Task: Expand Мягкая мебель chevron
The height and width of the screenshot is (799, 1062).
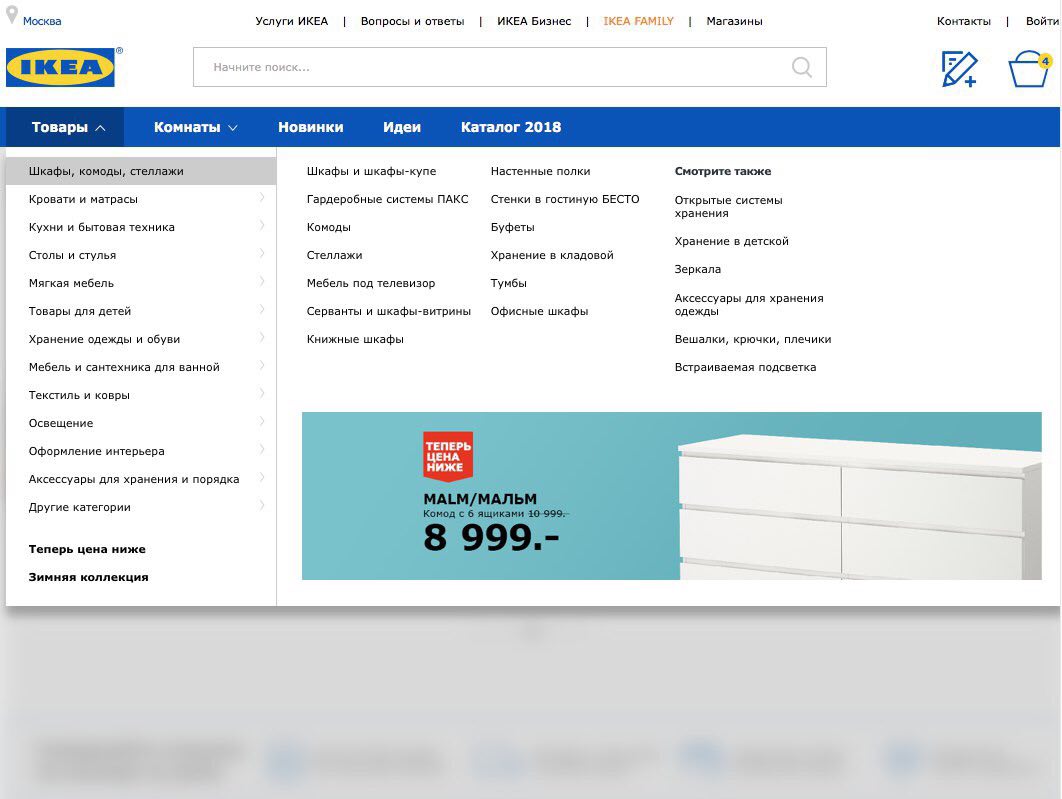Action: [x=262, y=282]
